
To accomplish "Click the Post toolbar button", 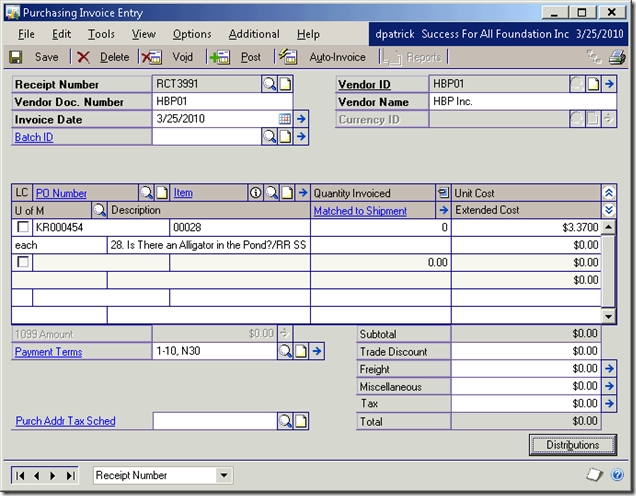I will [x=236, y=57].
